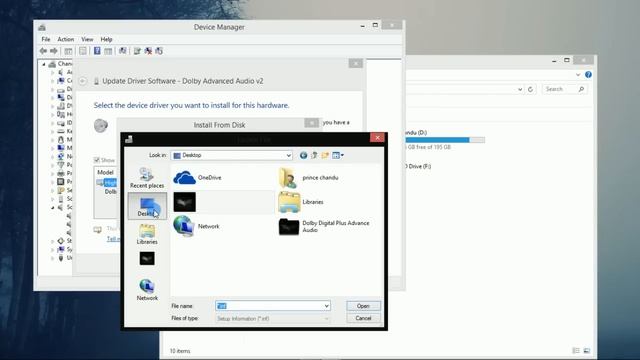Open the Dolby Digital Plus Advance Audio folder

(324, 227)
